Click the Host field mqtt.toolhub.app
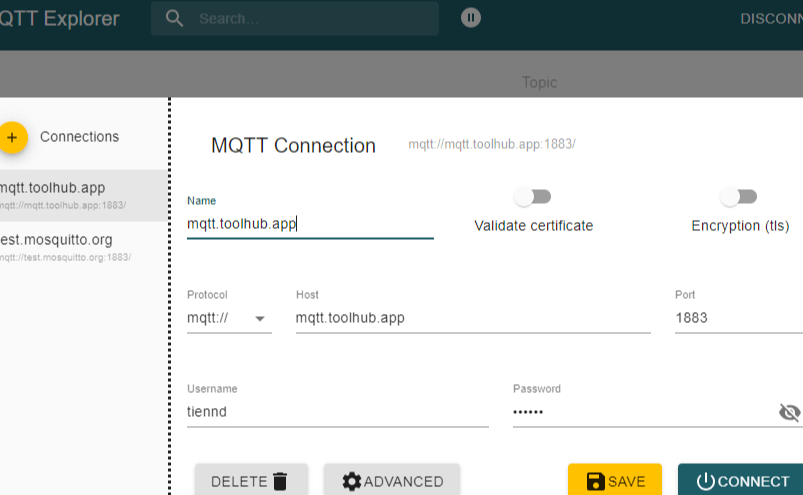 [x=473, y=318]
